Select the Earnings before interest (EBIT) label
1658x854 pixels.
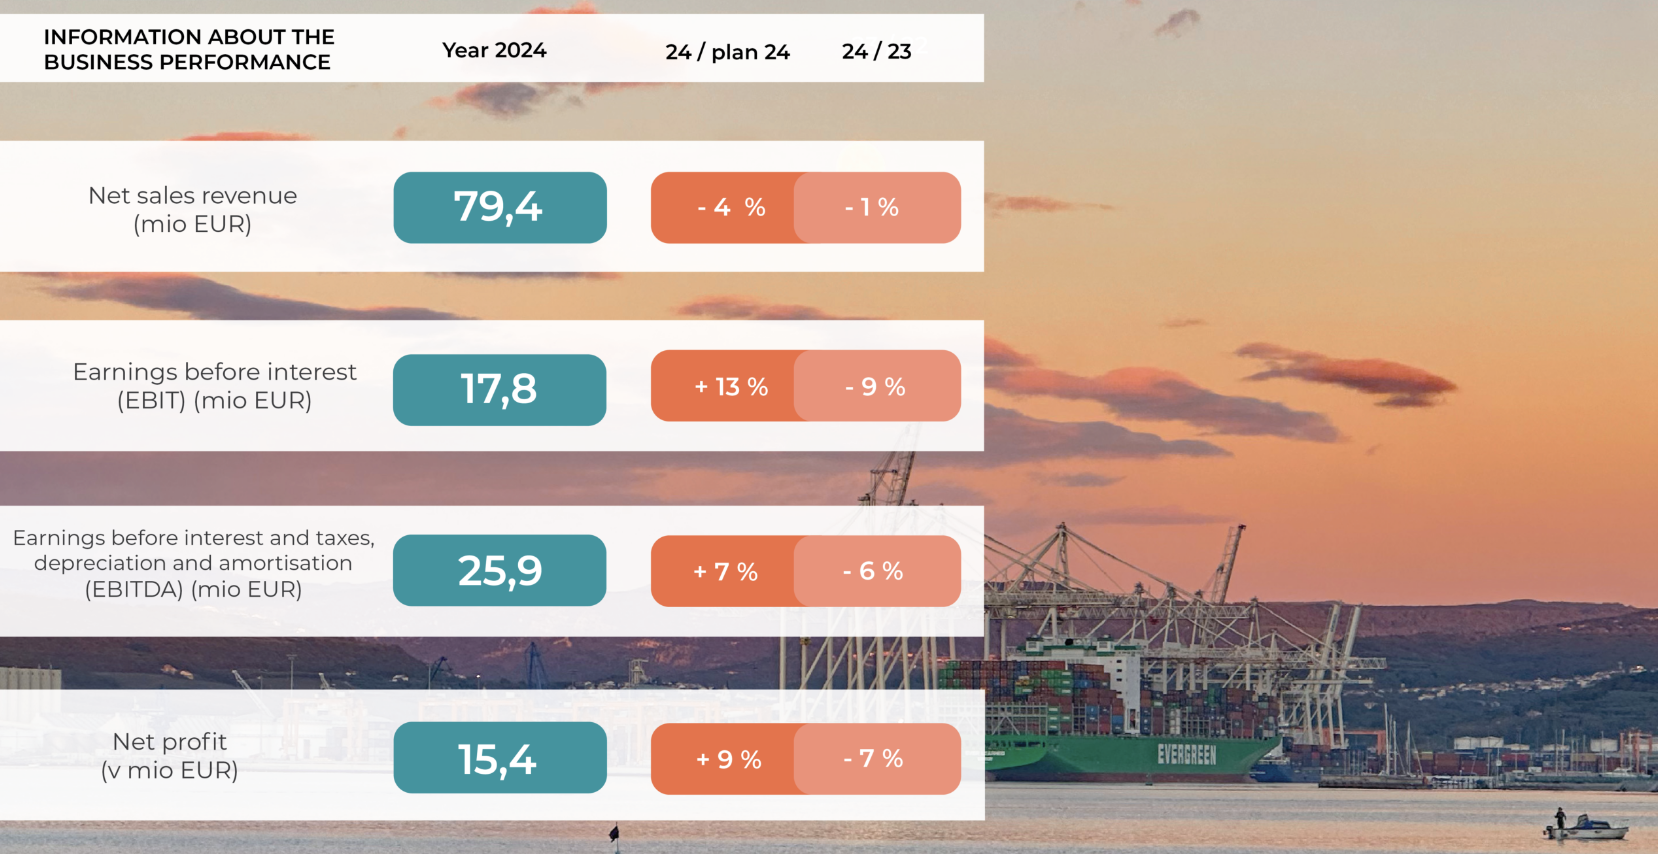coord(214,386)
